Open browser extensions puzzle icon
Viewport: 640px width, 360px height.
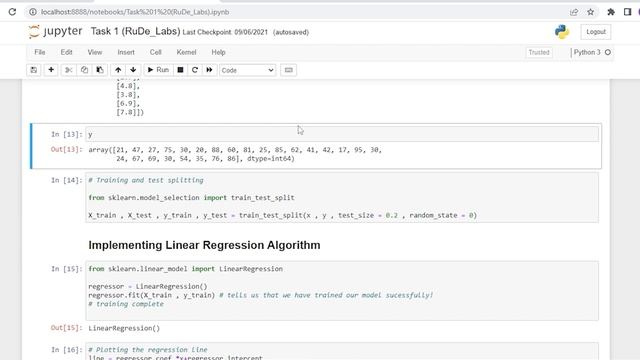pos(611,12)
